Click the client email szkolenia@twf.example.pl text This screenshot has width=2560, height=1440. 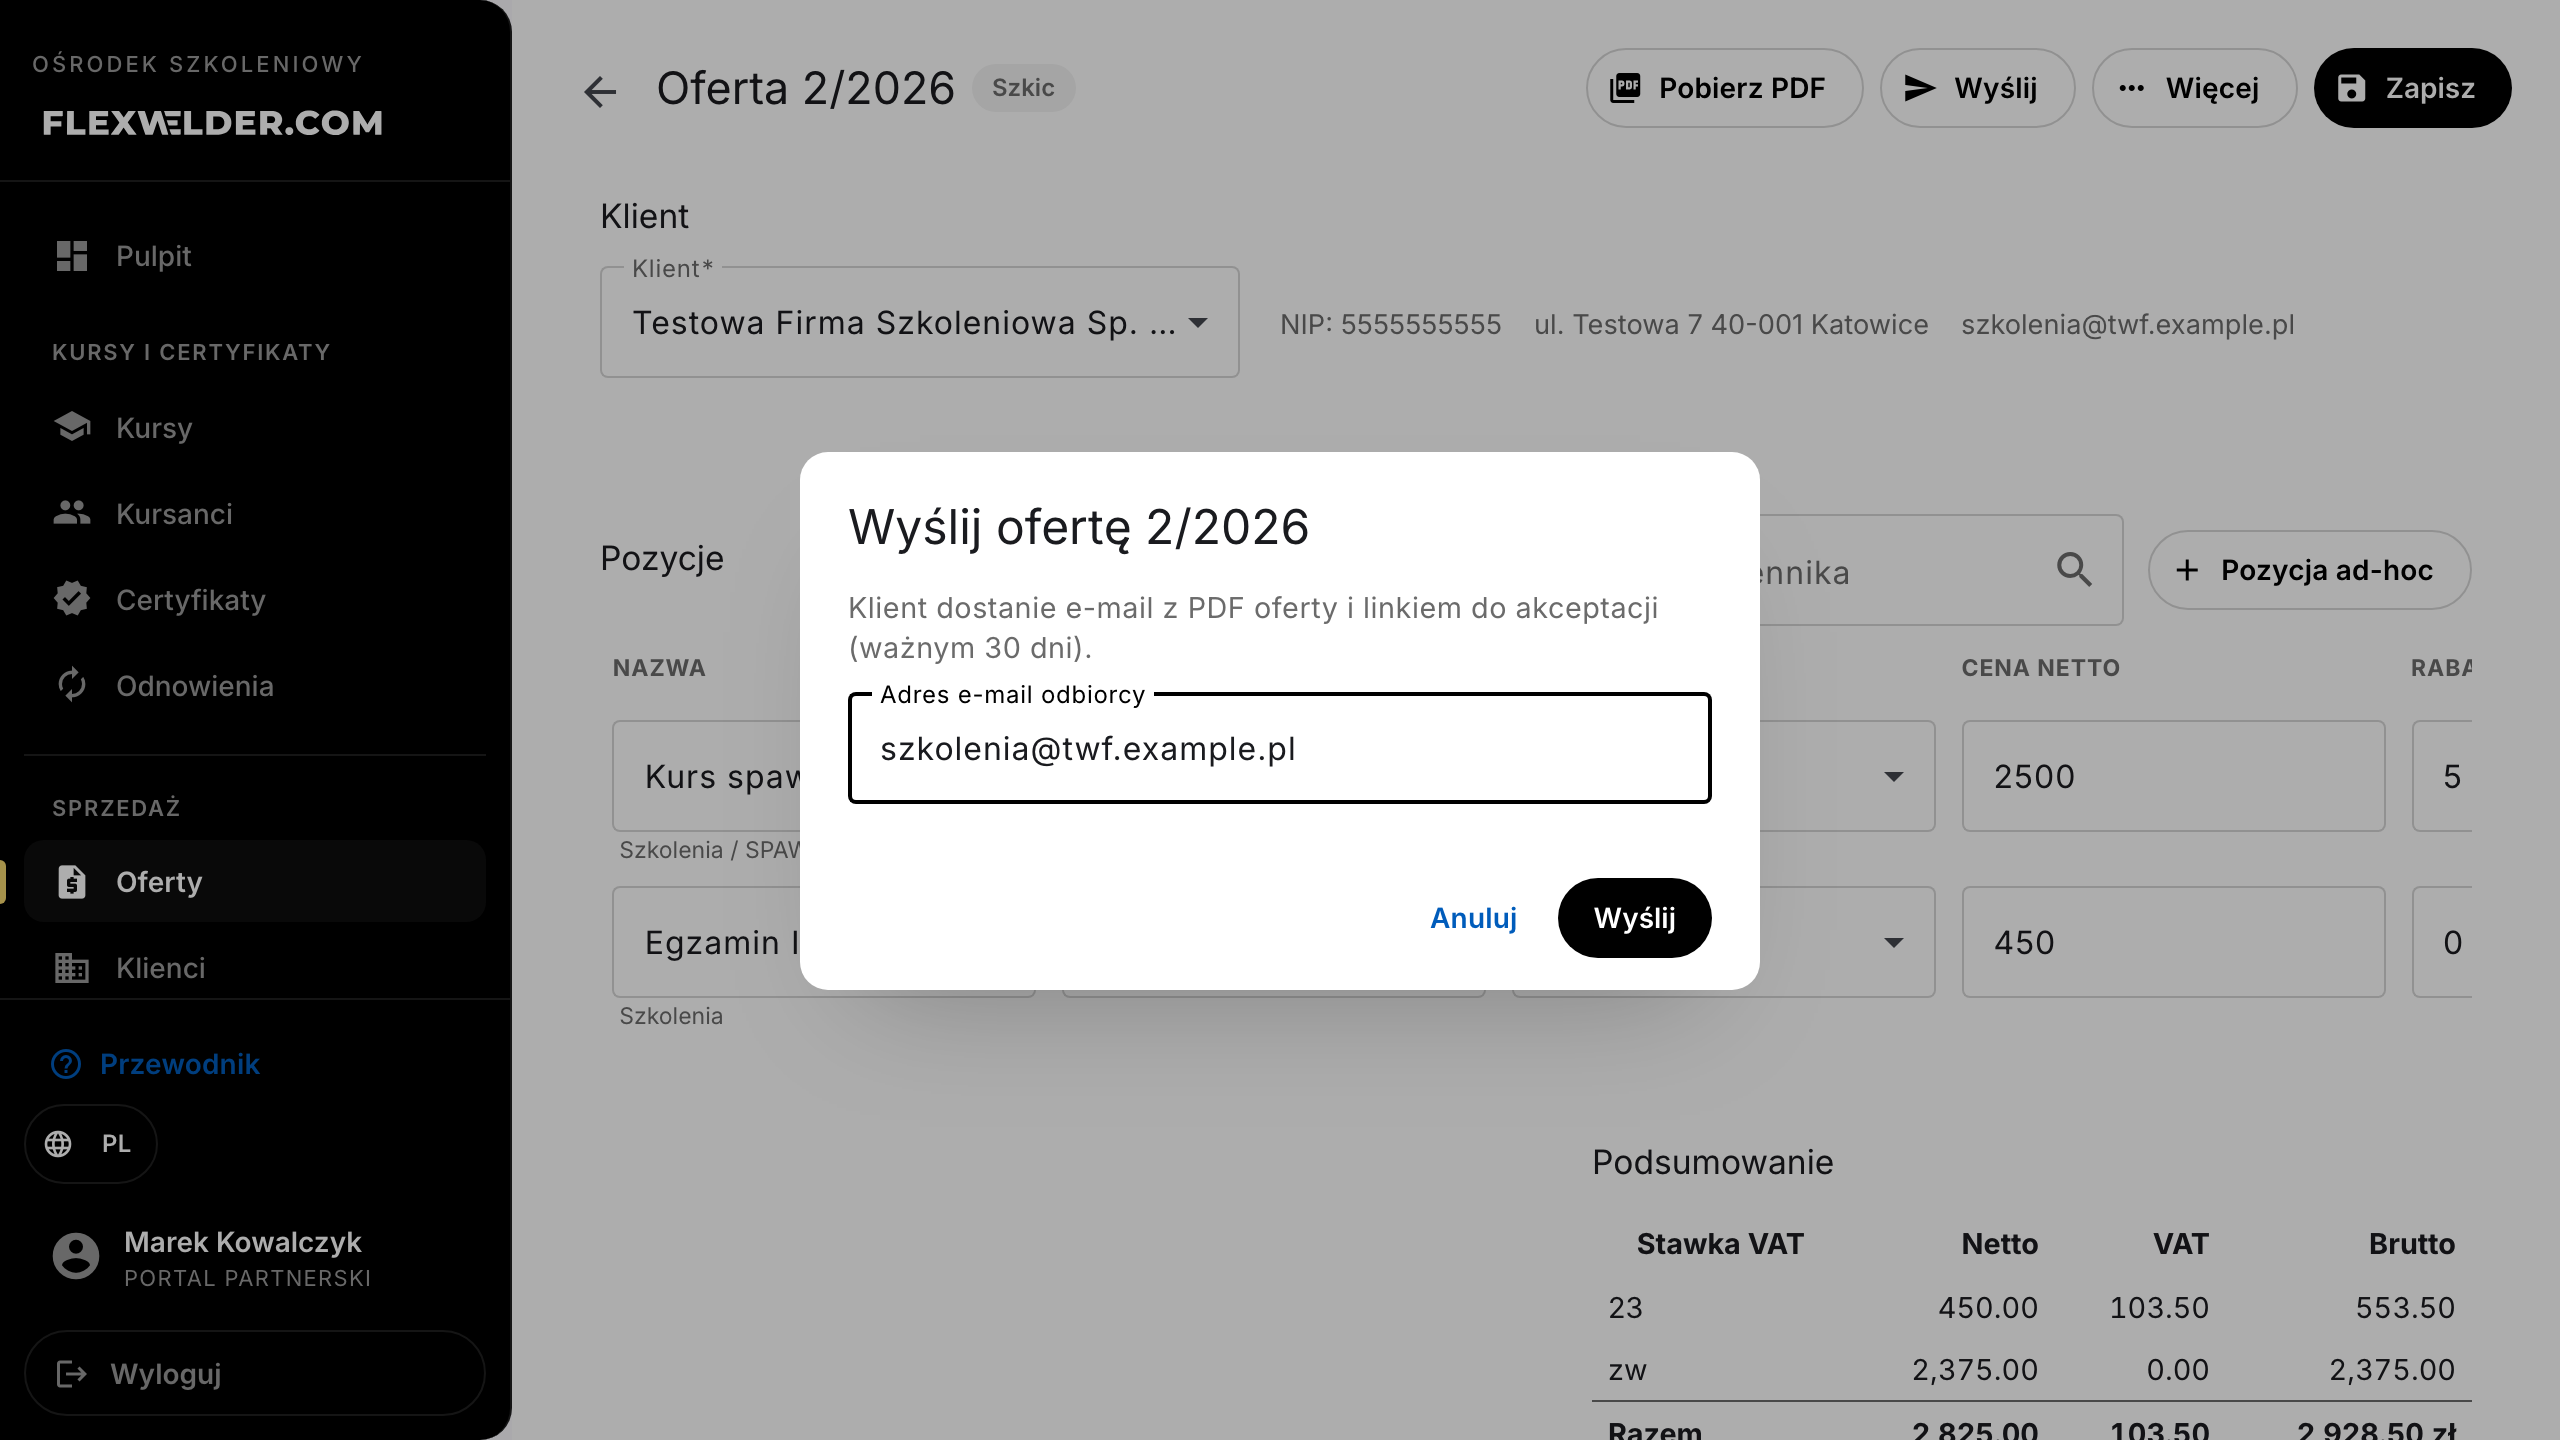point(2128,325)
